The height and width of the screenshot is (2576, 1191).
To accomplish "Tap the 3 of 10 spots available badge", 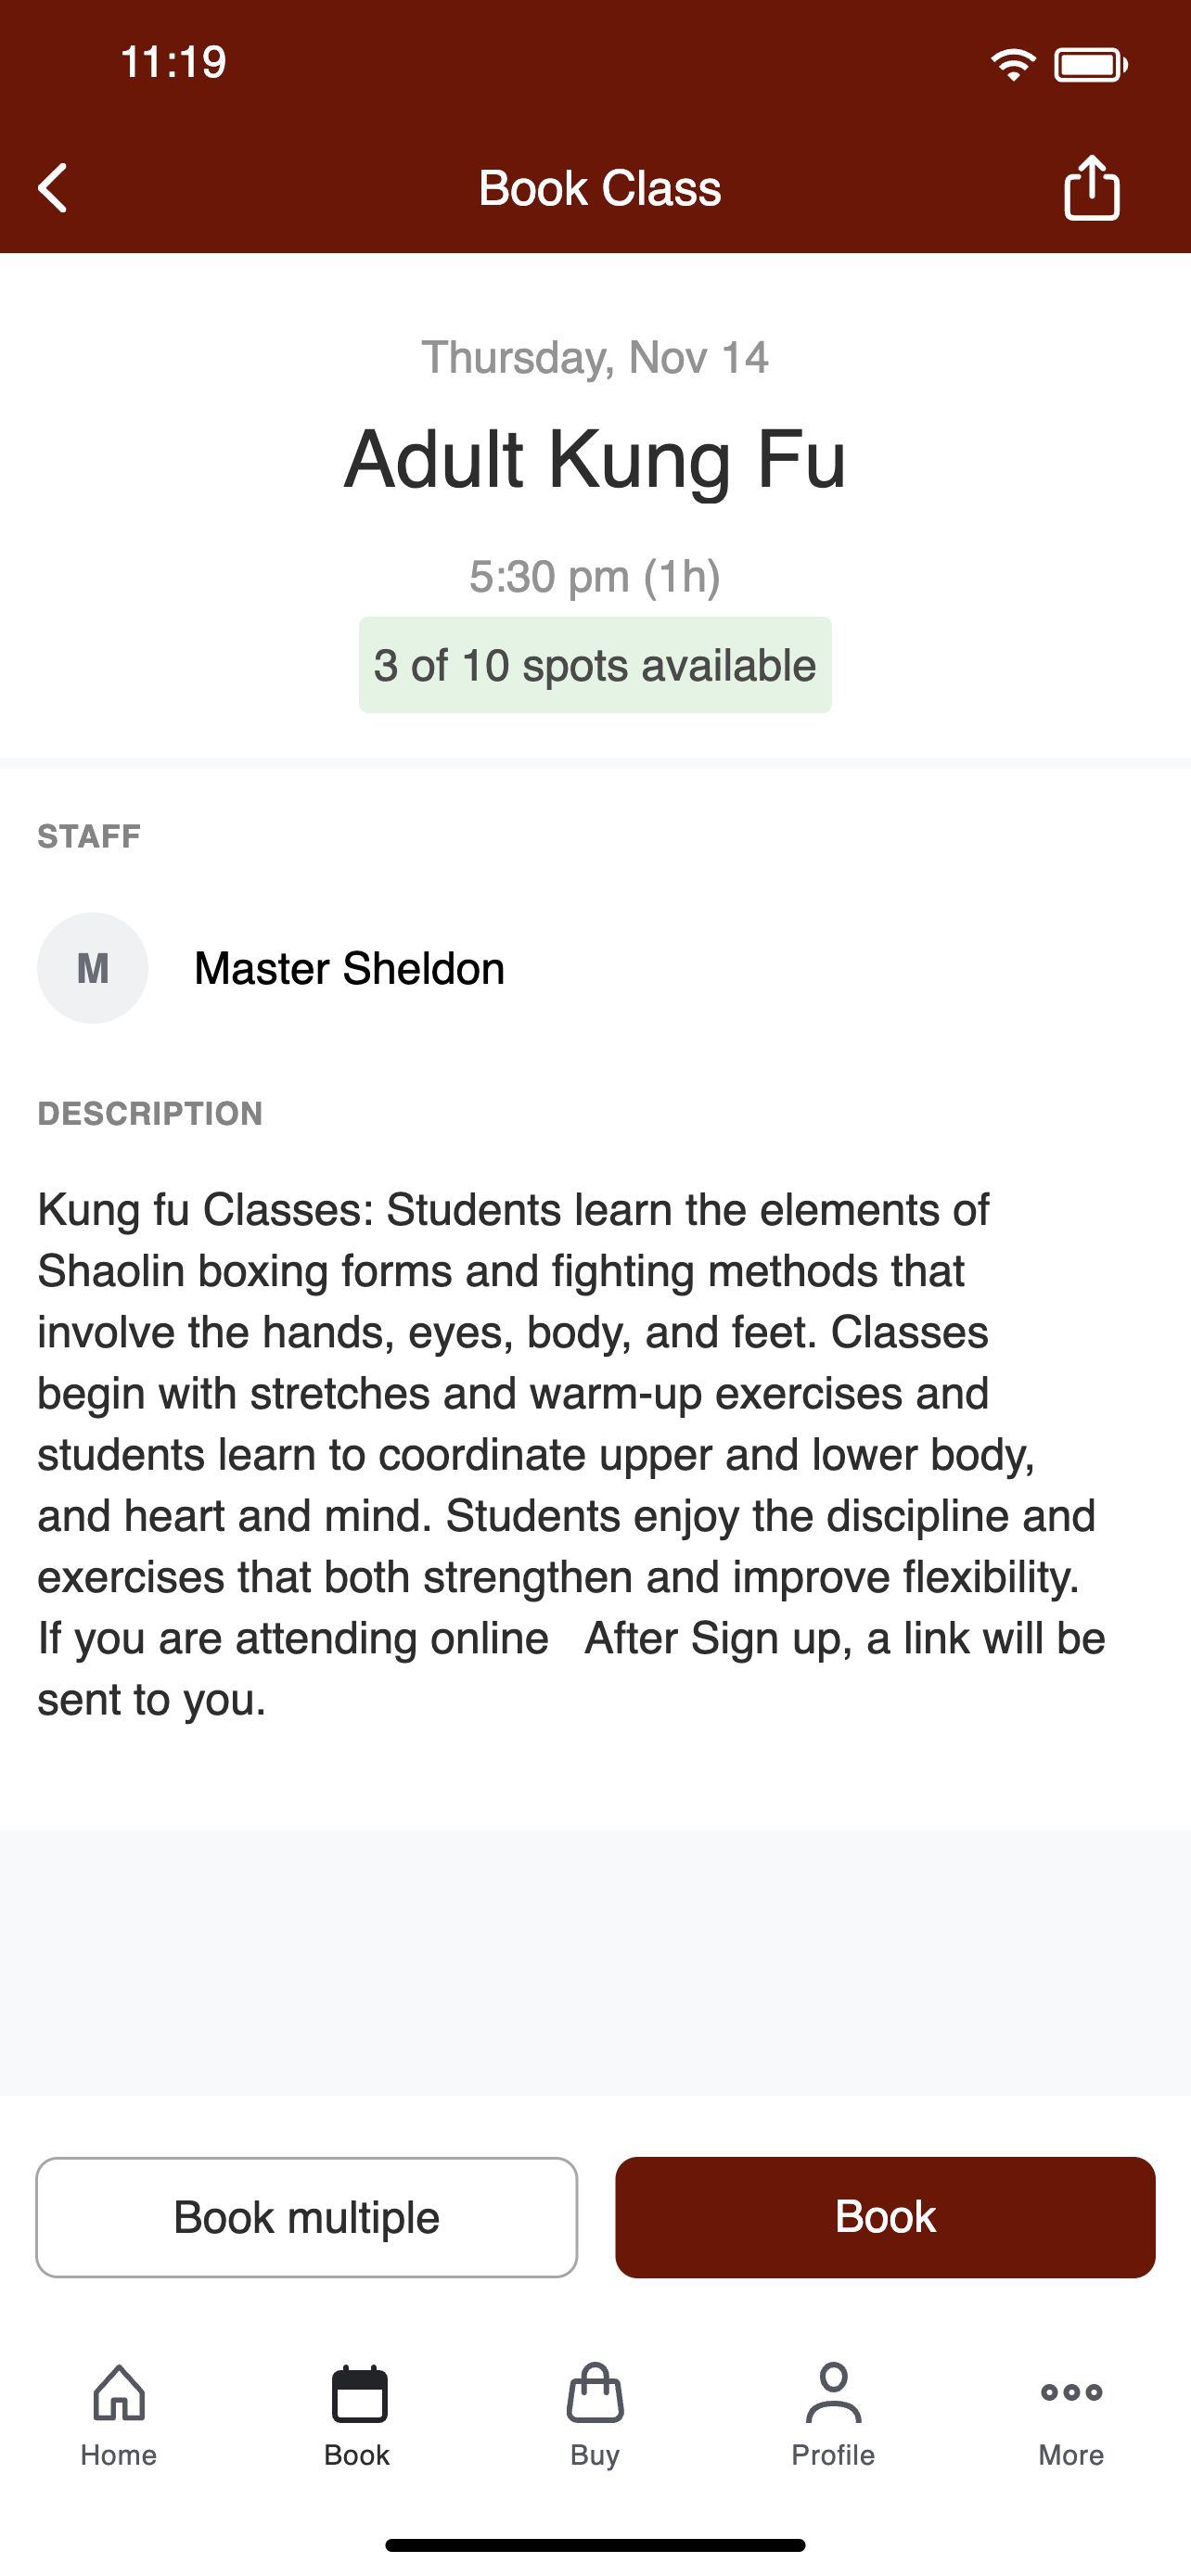I will pos(595,665).
